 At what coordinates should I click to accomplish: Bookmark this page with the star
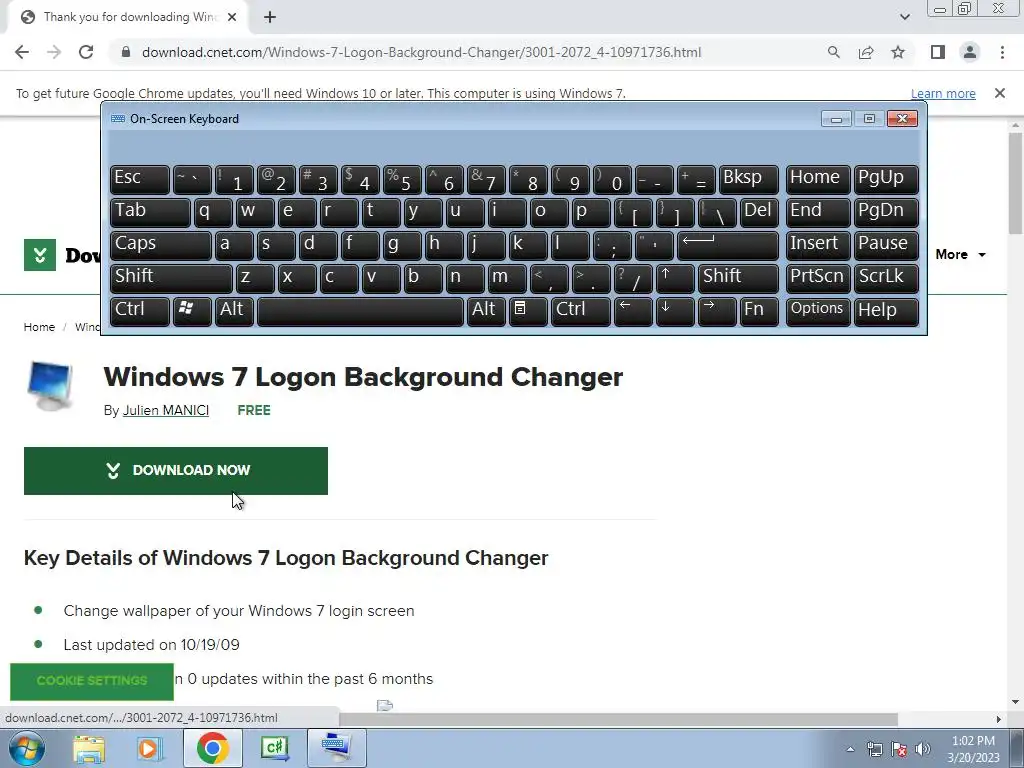pos(898,52)
